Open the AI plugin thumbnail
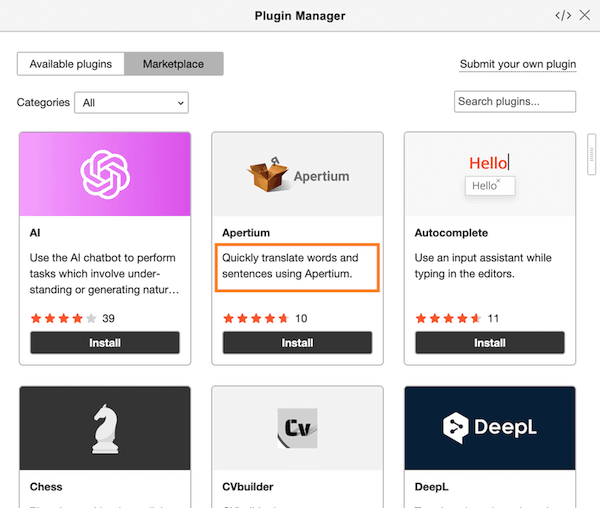 click(105, 174)
